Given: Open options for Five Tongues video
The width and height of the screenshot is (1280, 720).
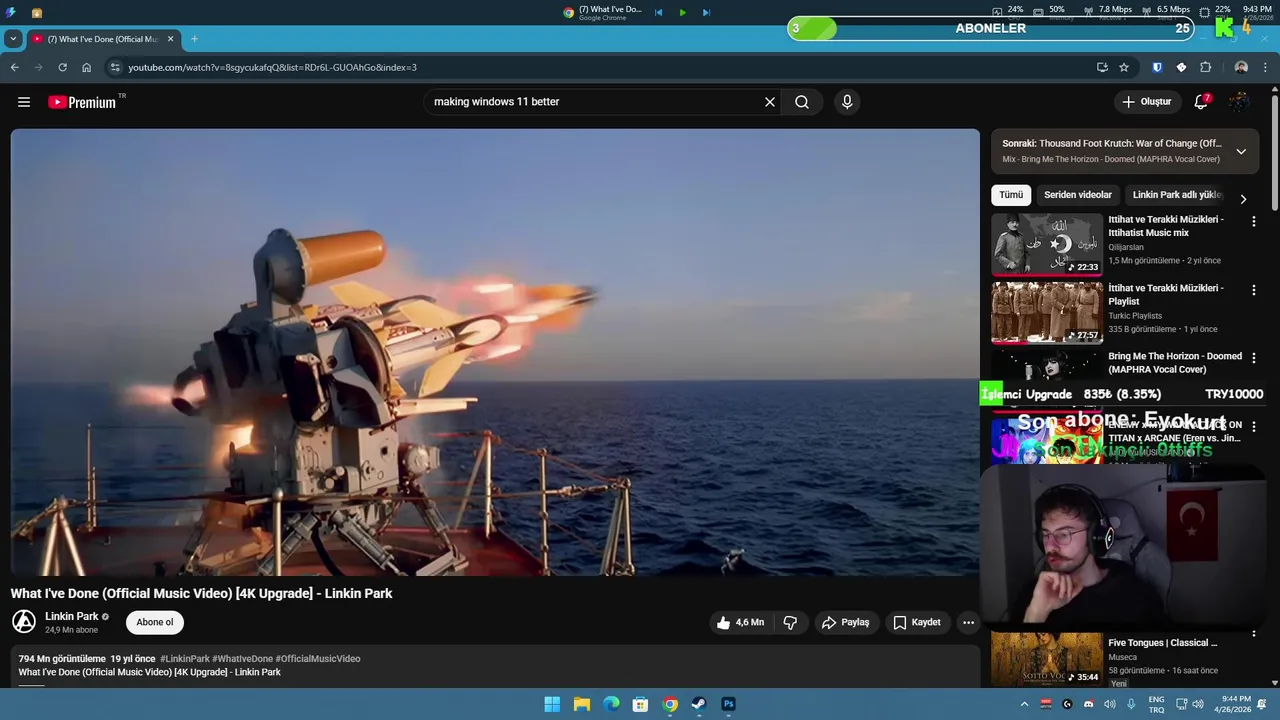Looking at the screenshot, I should 1254,634.
